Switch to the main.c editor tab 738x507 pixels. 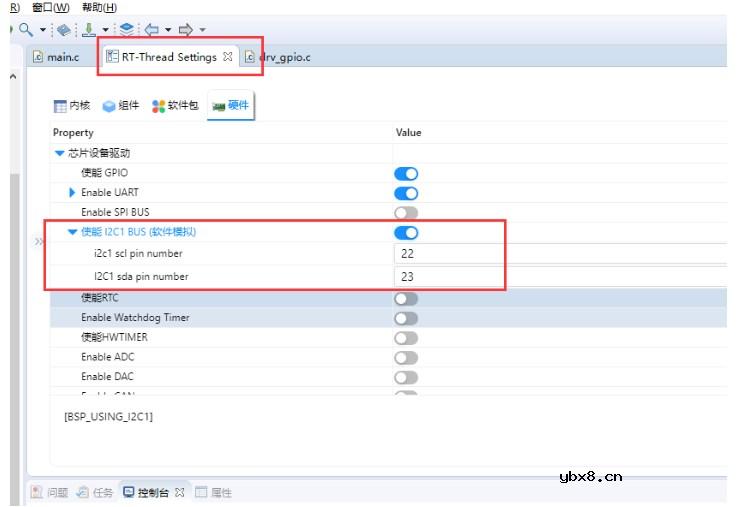coord(55,57)
